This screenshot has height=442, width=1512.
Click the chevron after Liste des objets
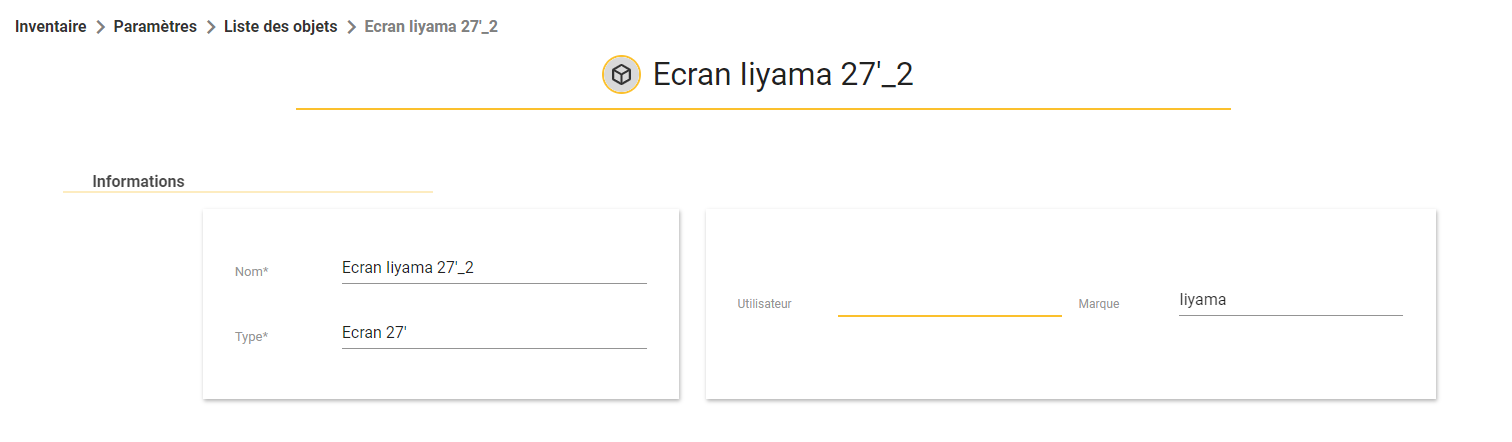(351, 27)
